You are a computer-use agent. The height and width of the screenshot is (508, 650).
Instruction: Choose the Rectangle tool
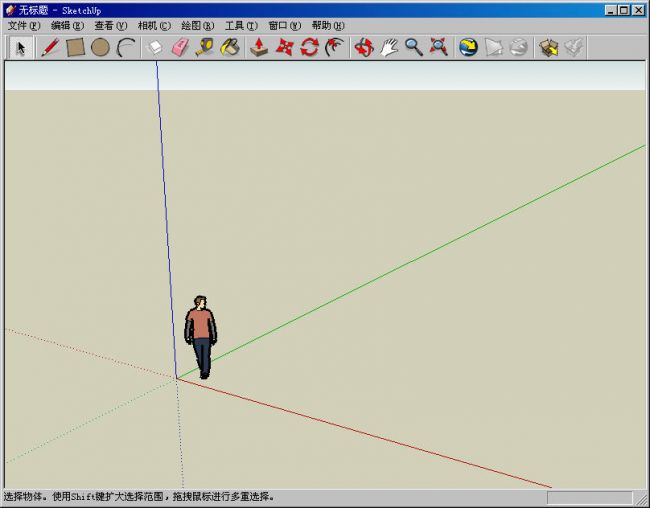click(75, 47)
